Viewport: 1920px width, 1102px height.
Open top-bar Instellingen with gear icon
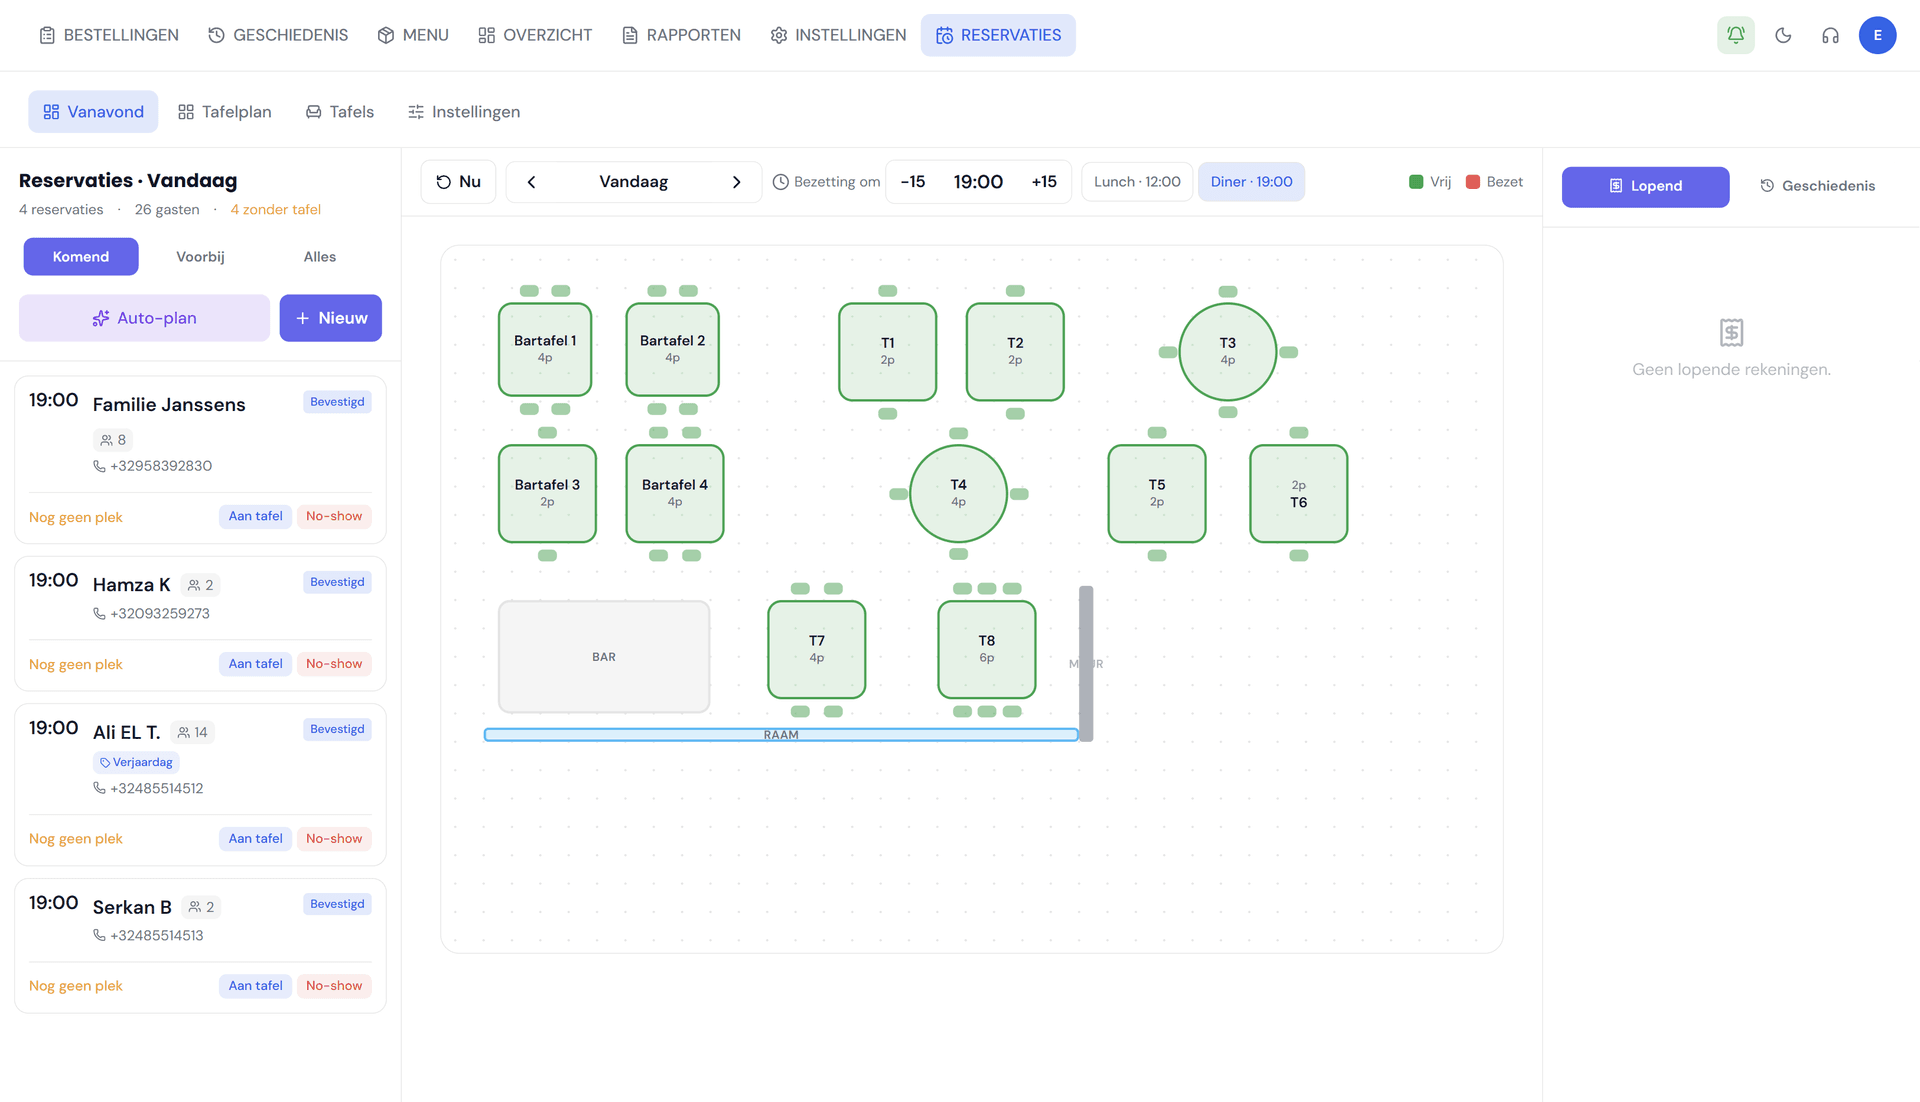pos(838,35)
